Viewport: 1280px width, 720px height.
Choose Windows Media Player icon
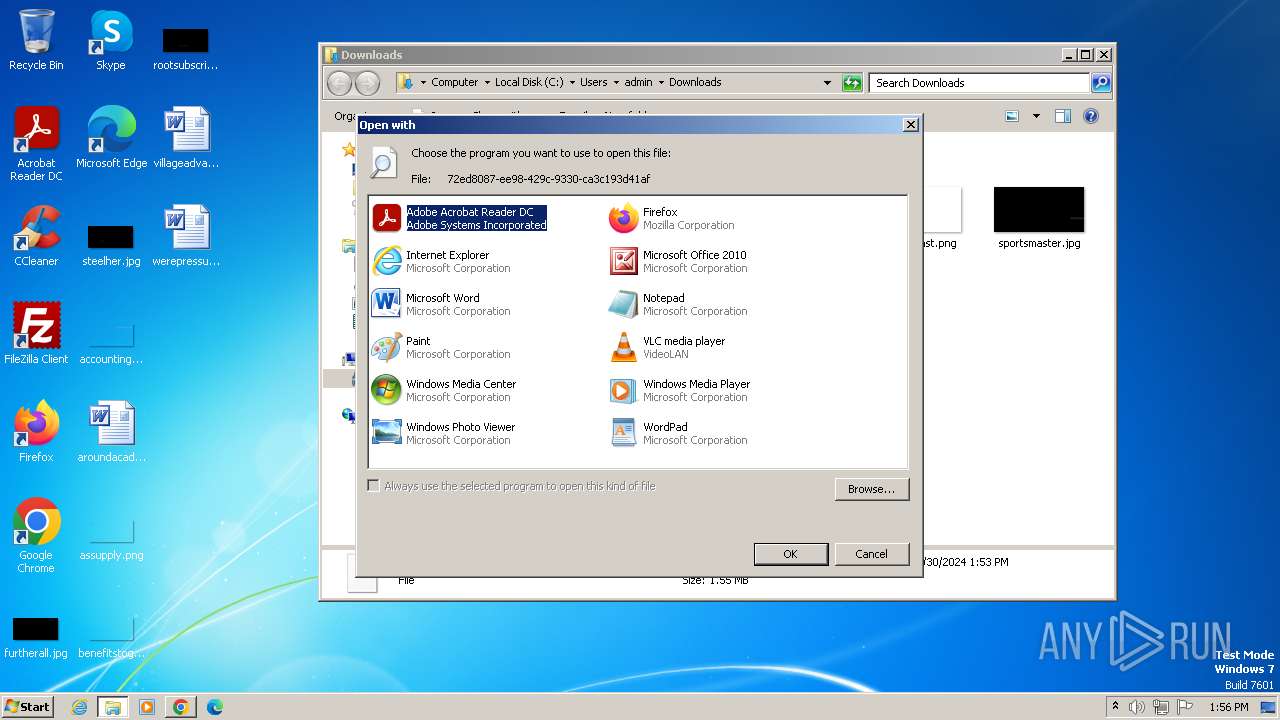click(623, 390)
